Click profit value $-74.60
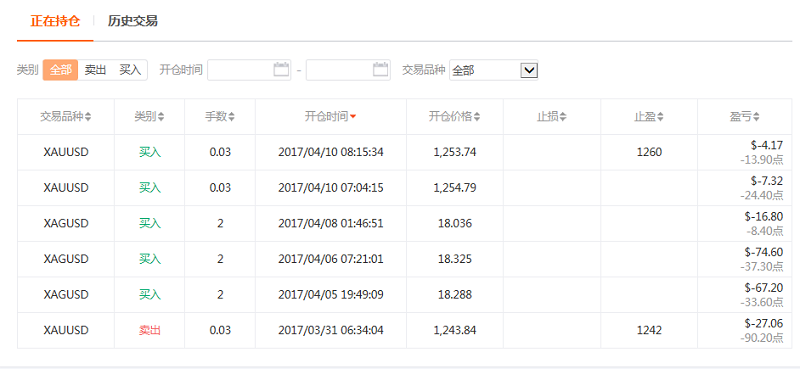Screen dimensions: 800x369 (764, 253)
